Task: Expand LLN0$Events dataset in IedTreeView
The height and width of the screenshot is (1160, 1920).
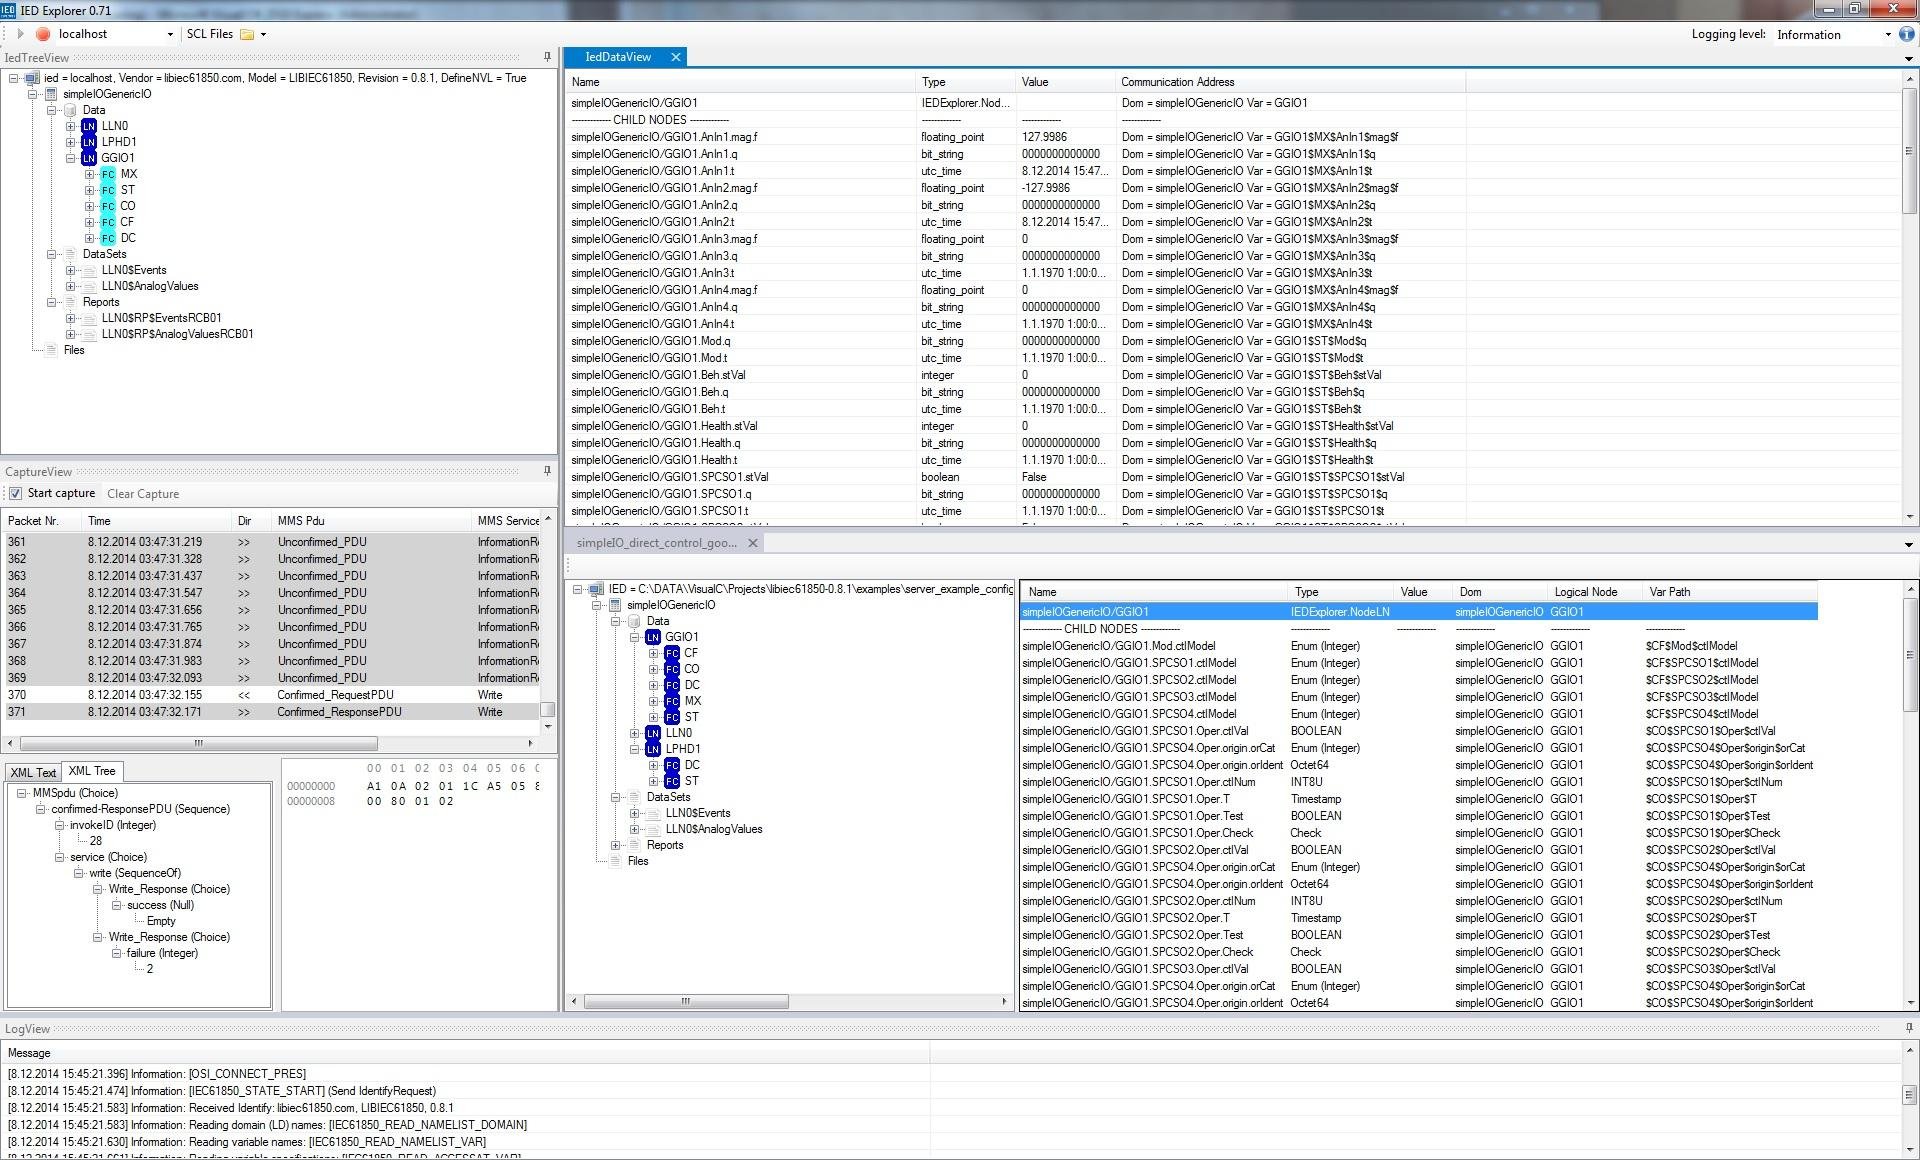Action: tap(70, 270)
